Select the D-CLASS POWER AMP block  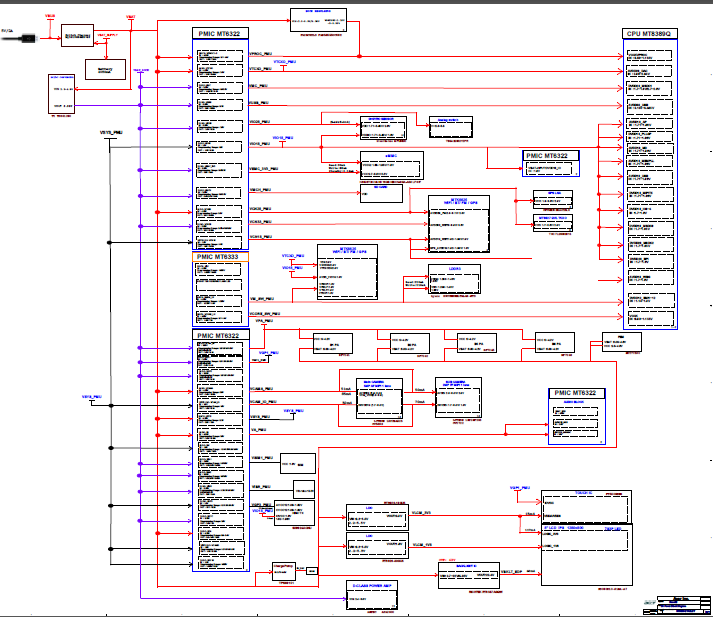372,595
